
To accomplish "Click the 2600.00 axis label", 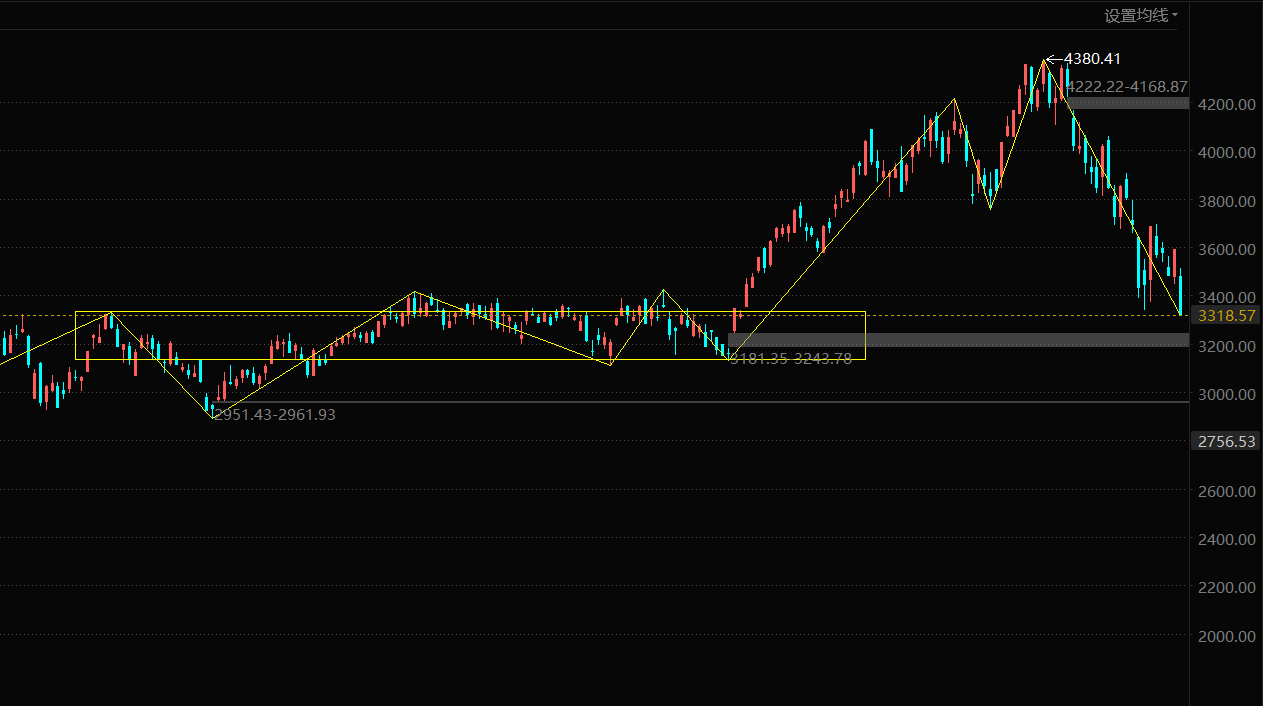I will [x=1227, y=491].
